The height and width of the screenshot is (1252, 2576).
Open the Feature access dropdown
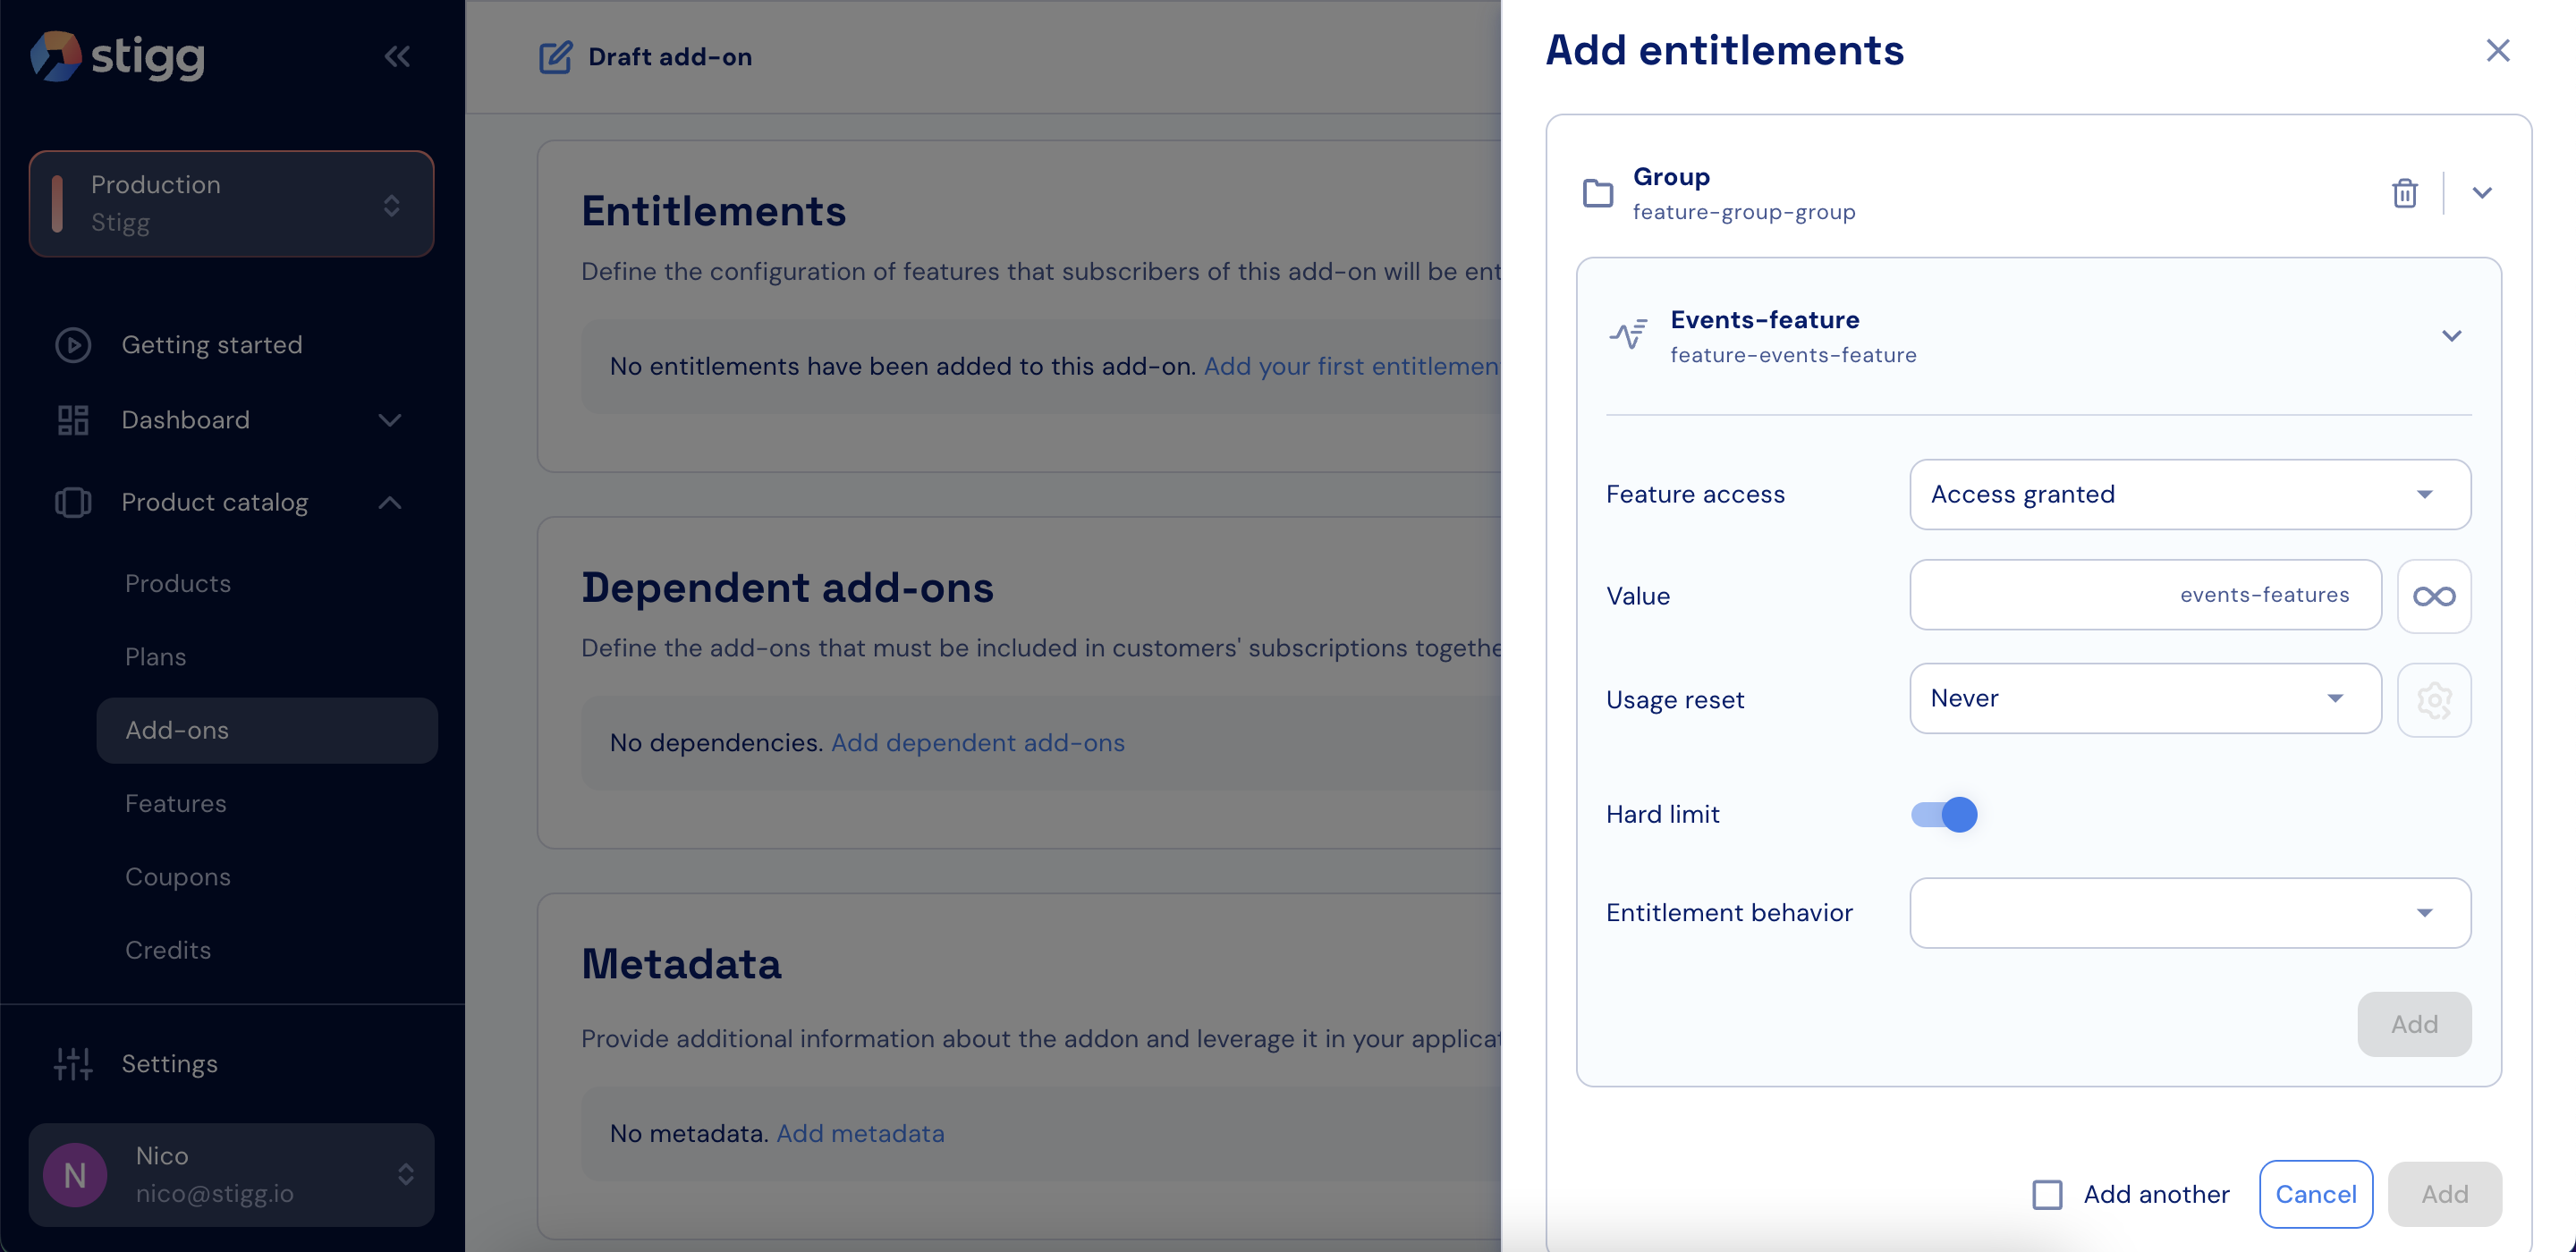point(2189,495)
